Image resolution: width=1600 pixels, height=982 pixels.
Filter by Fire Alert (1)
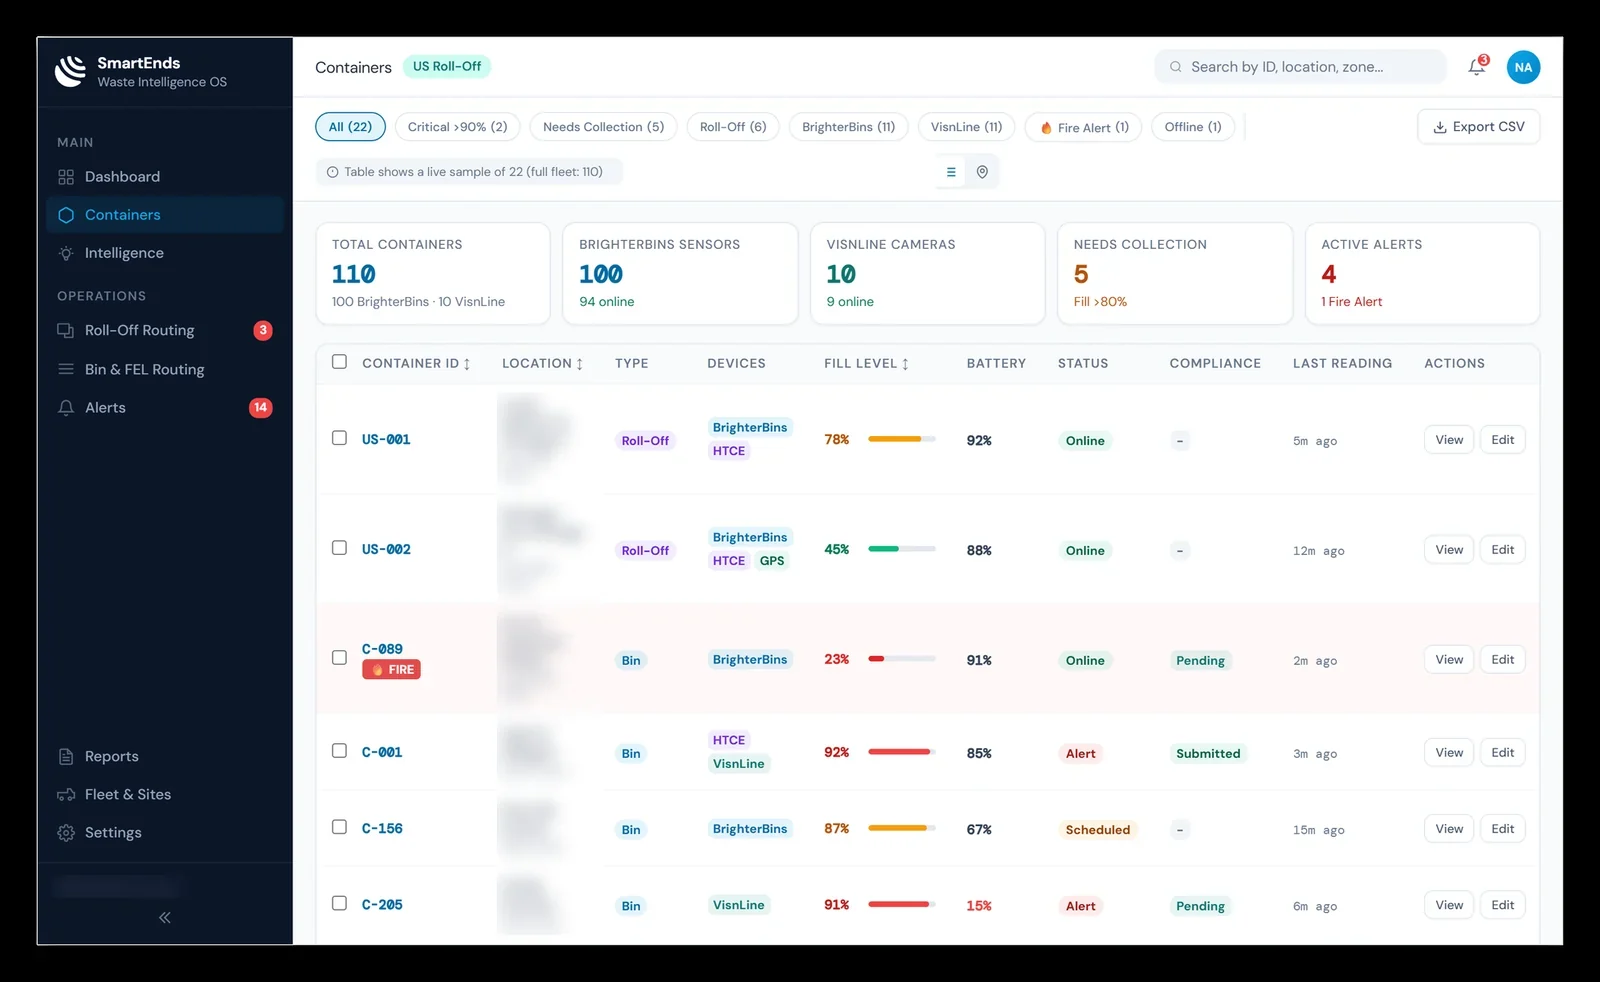coord(1084,127)
